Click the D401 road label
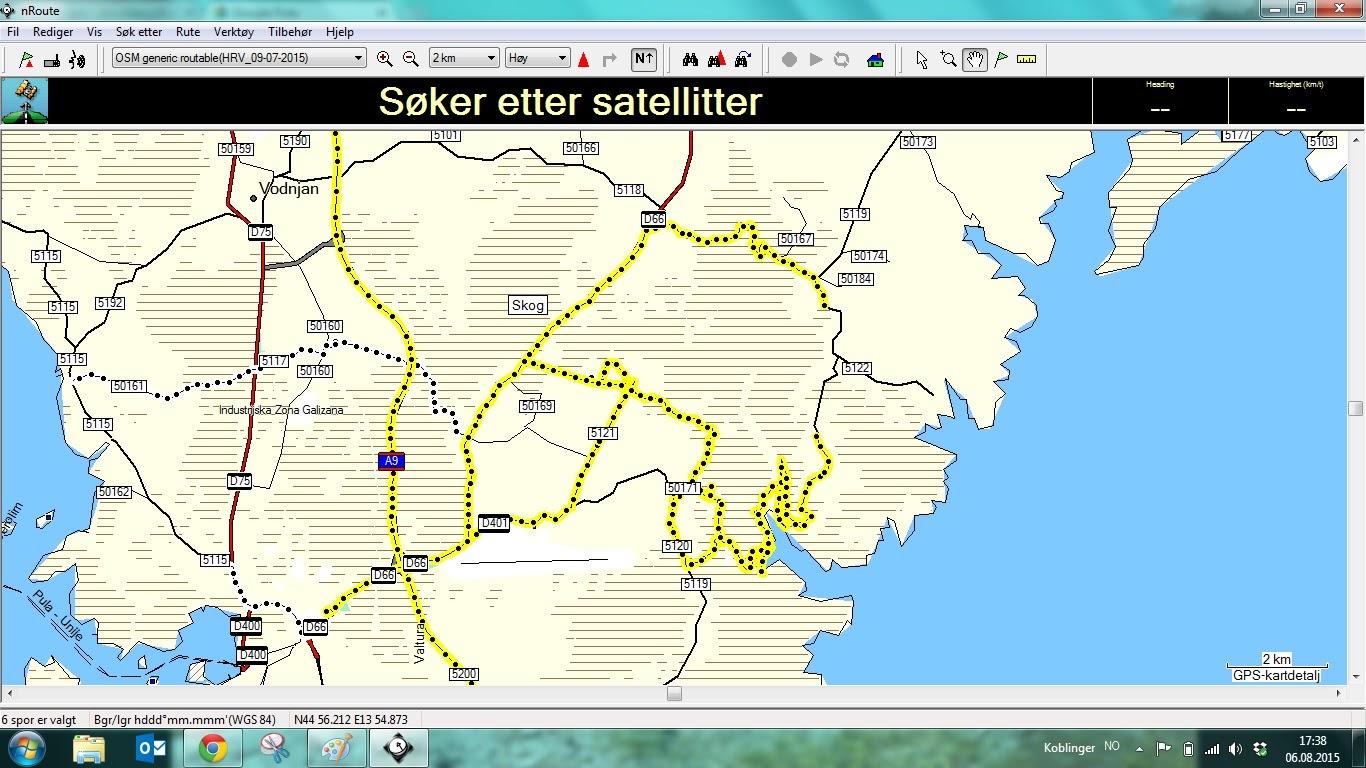Viewport: 1366px width, 768px height. pos(494,523)
